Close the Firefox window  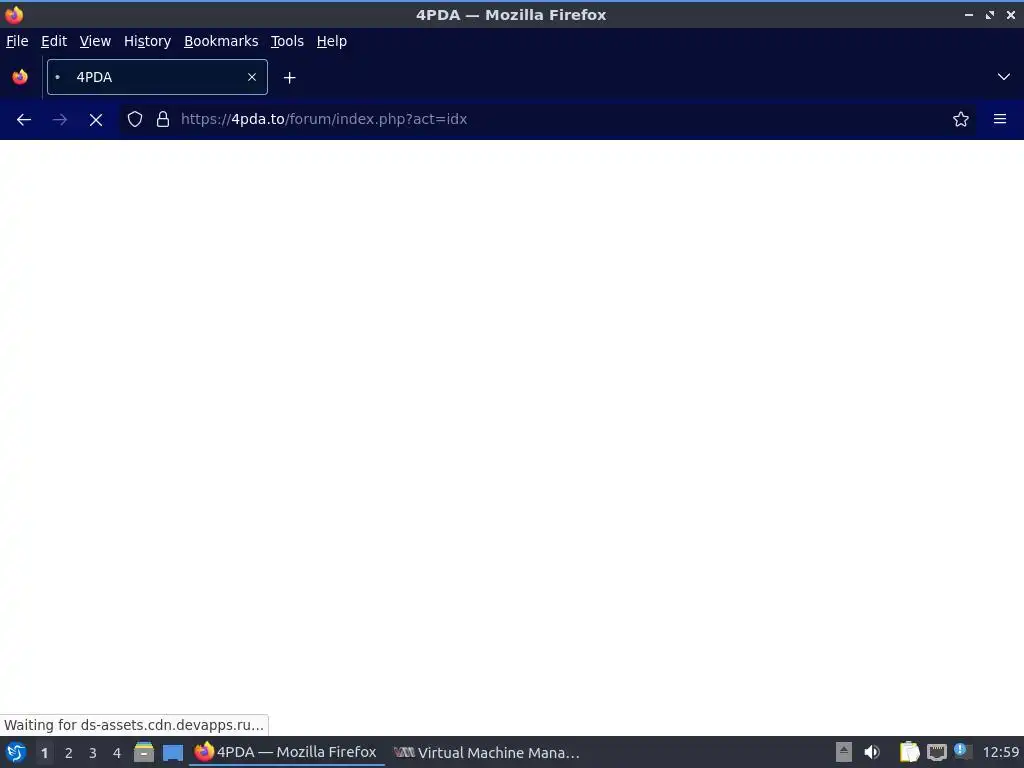(x=1010, y=14)
